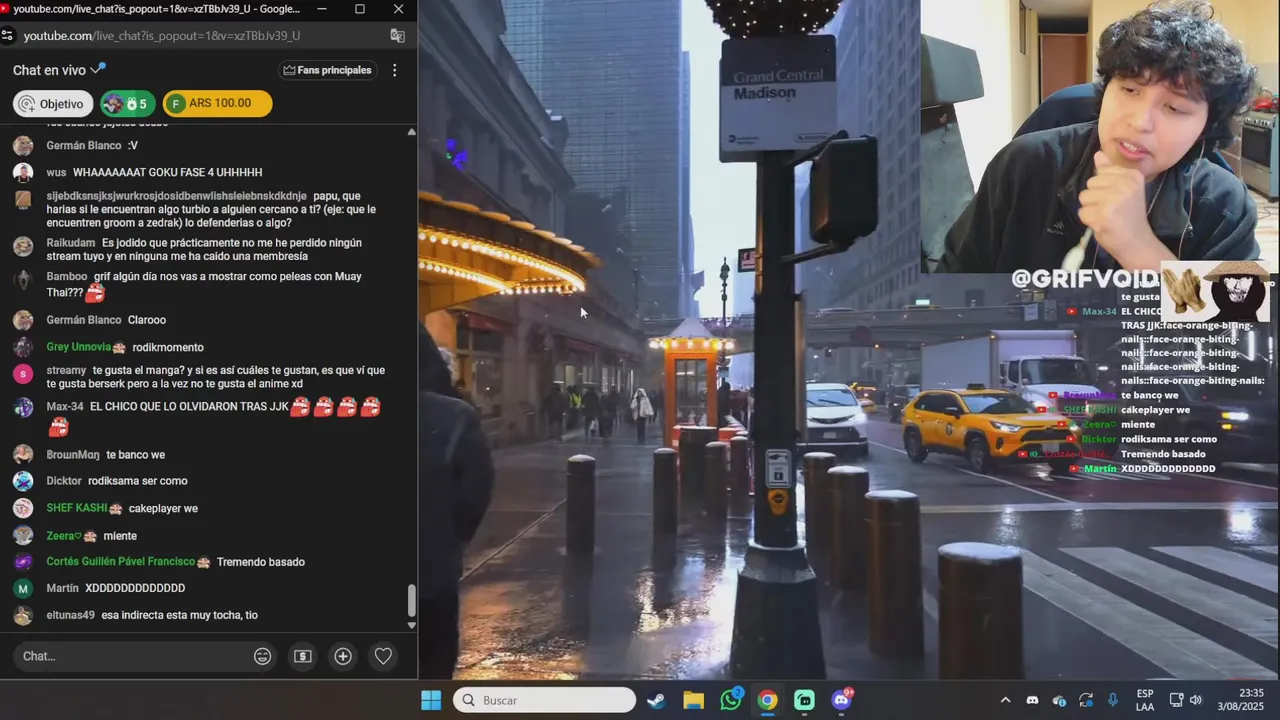Screen dimensions: 1280x720
Task: Click wus avatar in chat
Action: (x=23, y=173)
